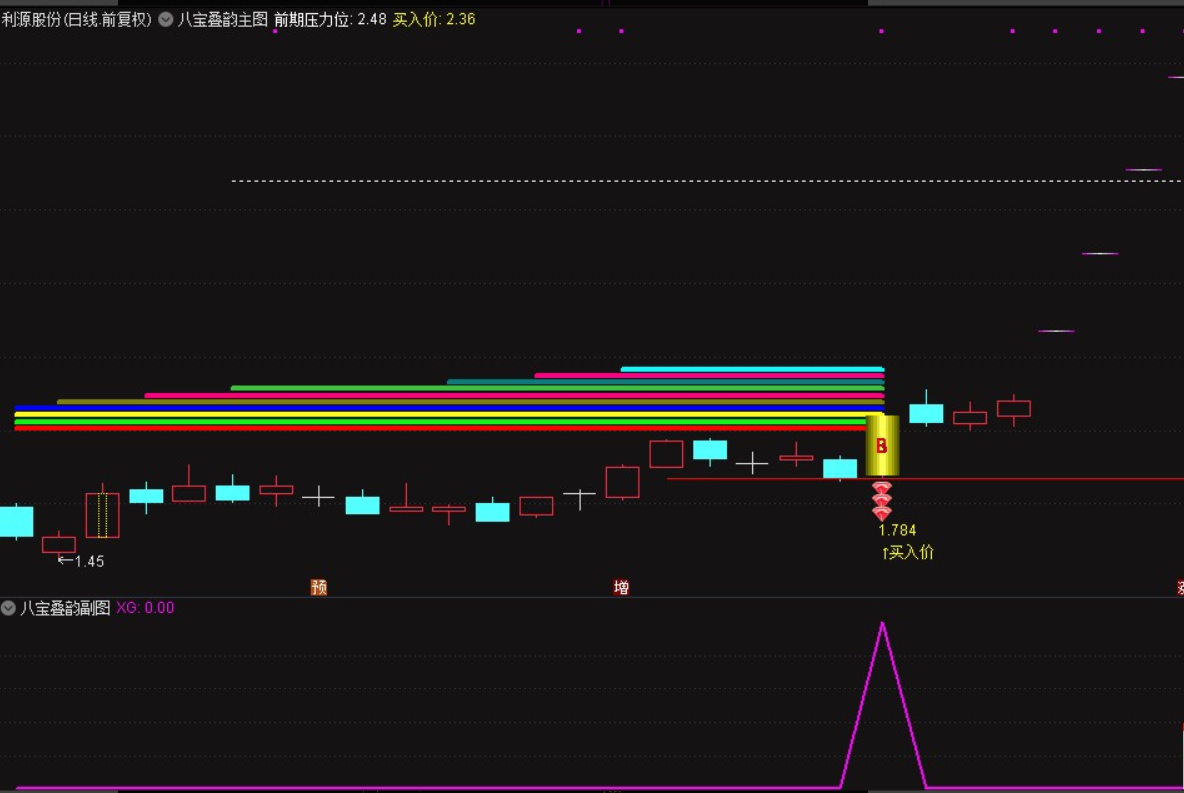The image size is (1184, 793).
Task: Click the yellow 买入价: 2.36 label
Action: click(x=433, y=19)
